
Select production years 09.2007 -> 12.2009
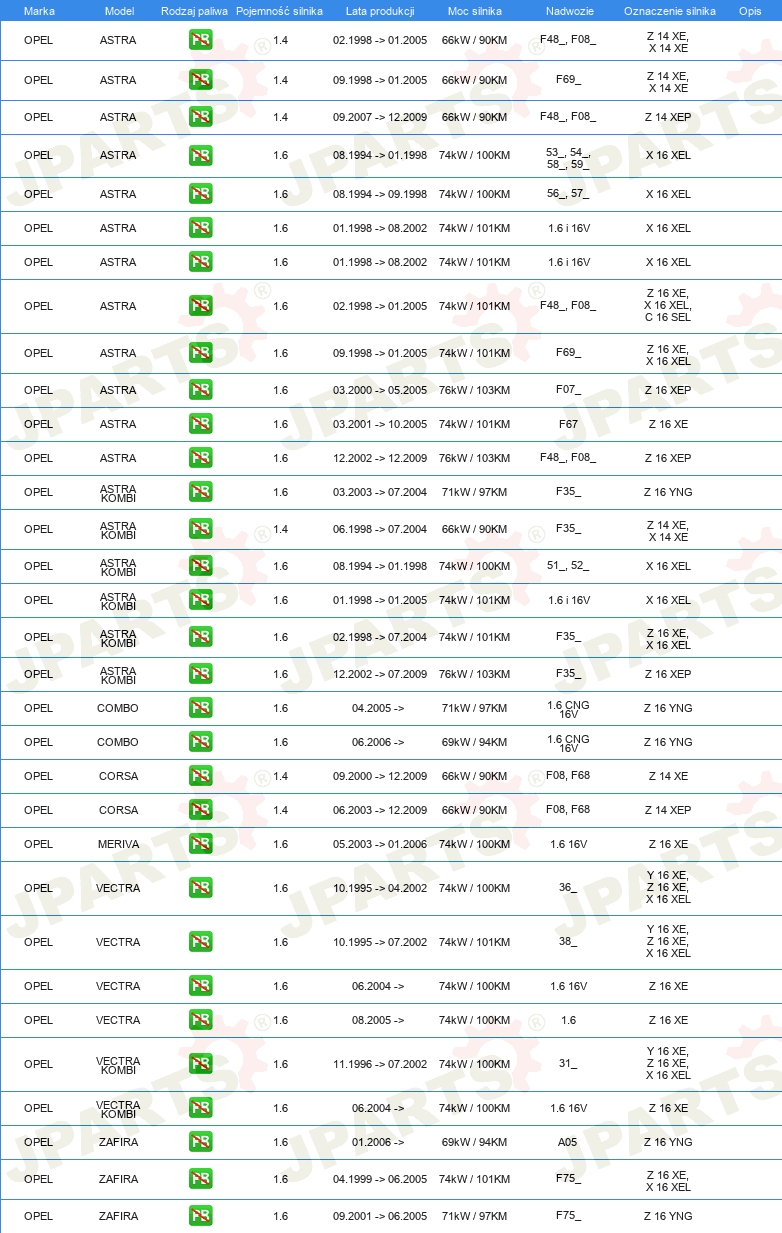pos(380,117)
